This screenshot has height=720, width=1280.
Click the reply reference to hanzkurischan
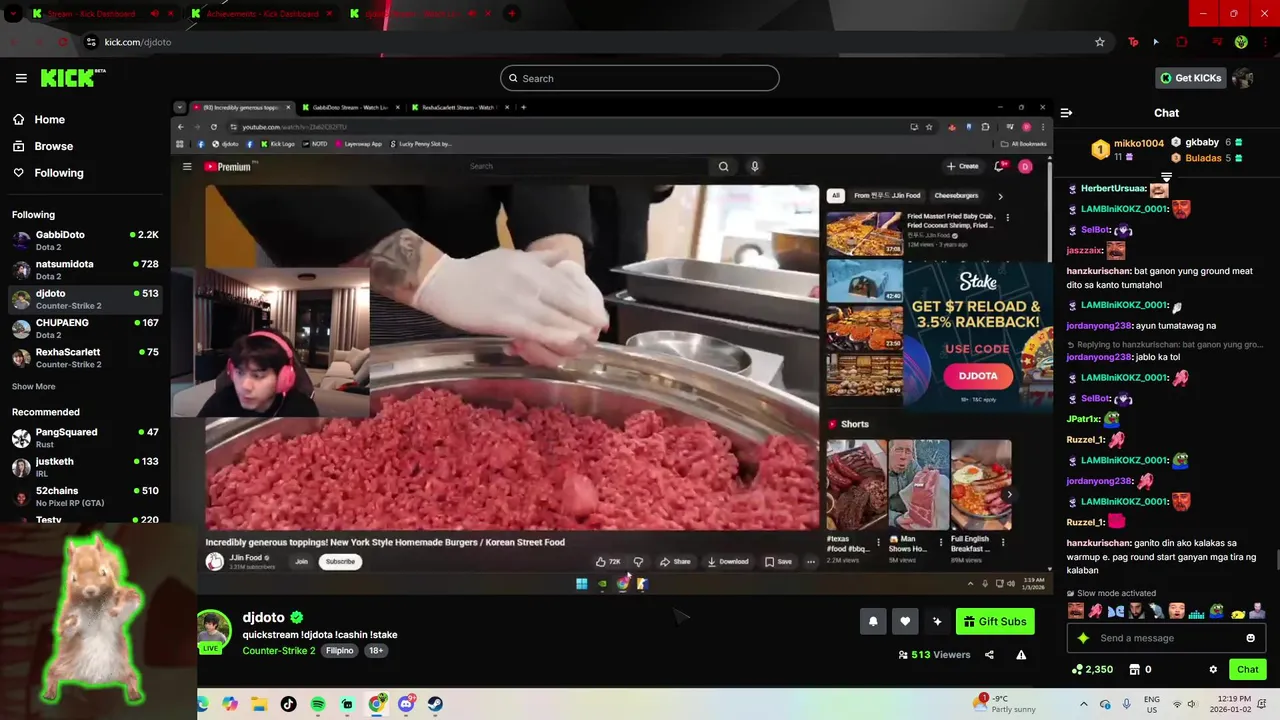[1165, 344]
